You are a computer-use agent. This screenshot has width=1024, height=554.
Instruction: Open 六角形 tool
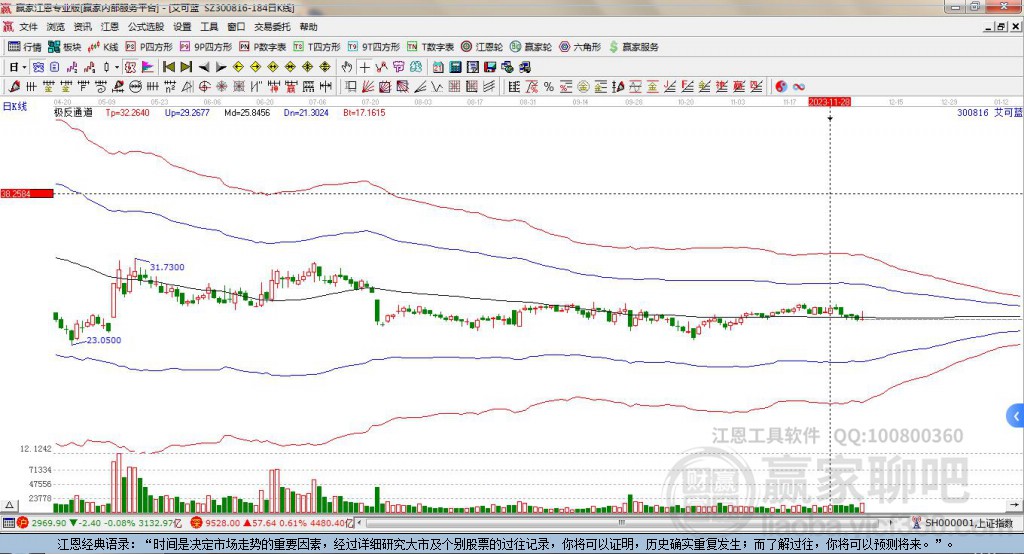580,47
